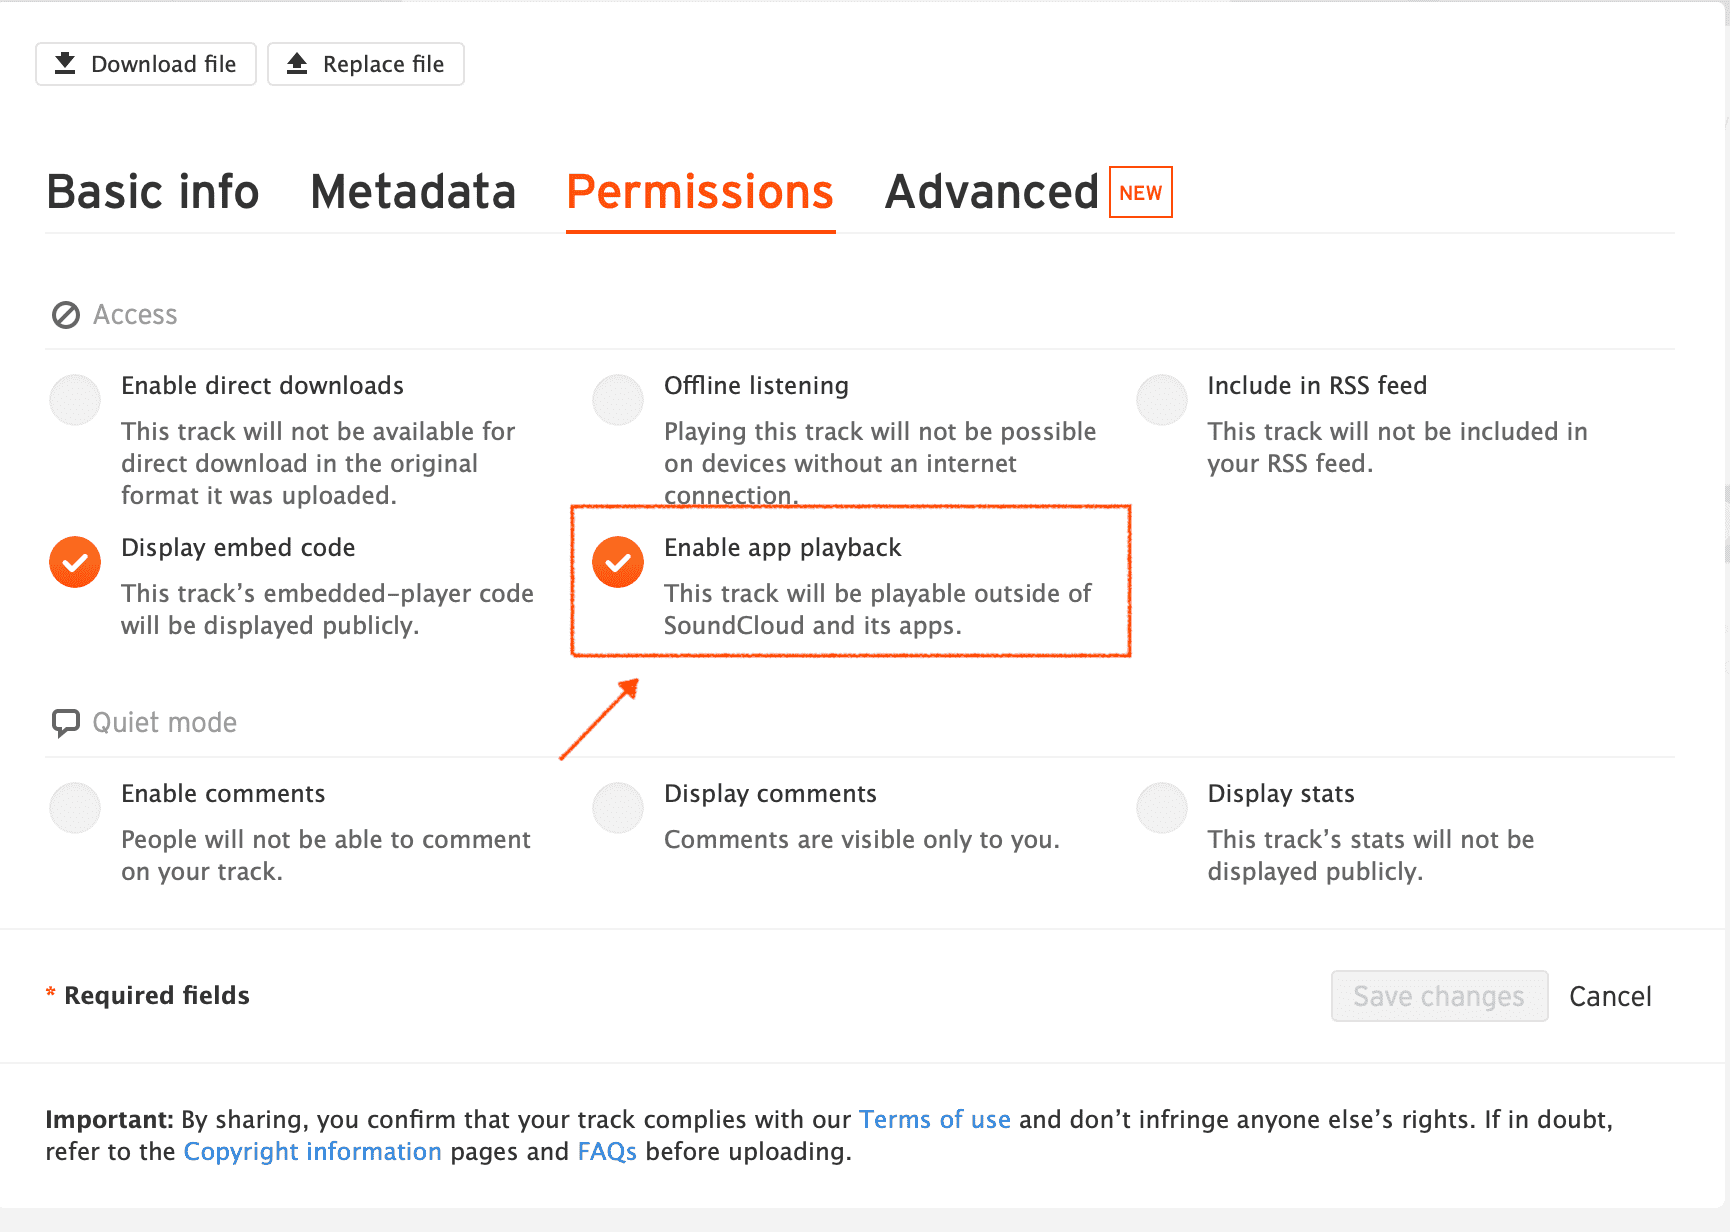Viewport: 1730px width, 1232px height.
Task: Turn on Offline listening
Action: coord(618,400)
